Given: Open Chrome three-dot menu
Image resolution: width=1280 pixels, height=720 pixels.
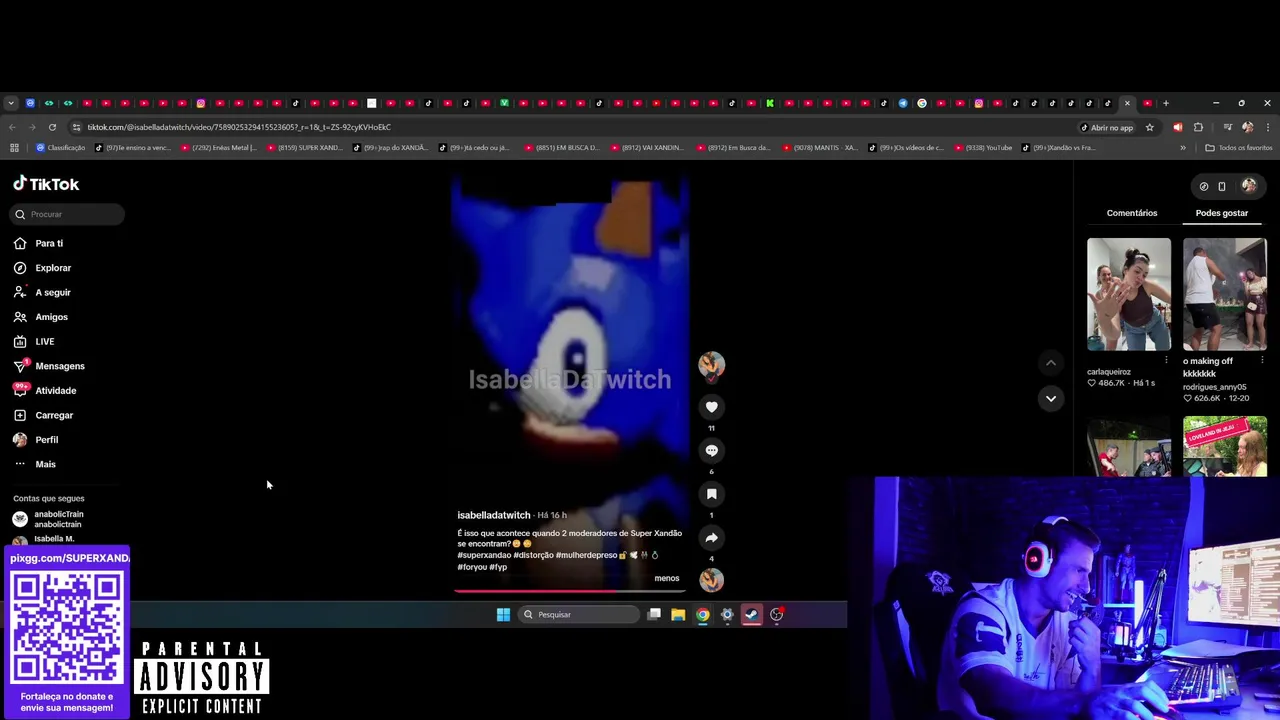Looking at the screenshot, I should [1268, 127].
